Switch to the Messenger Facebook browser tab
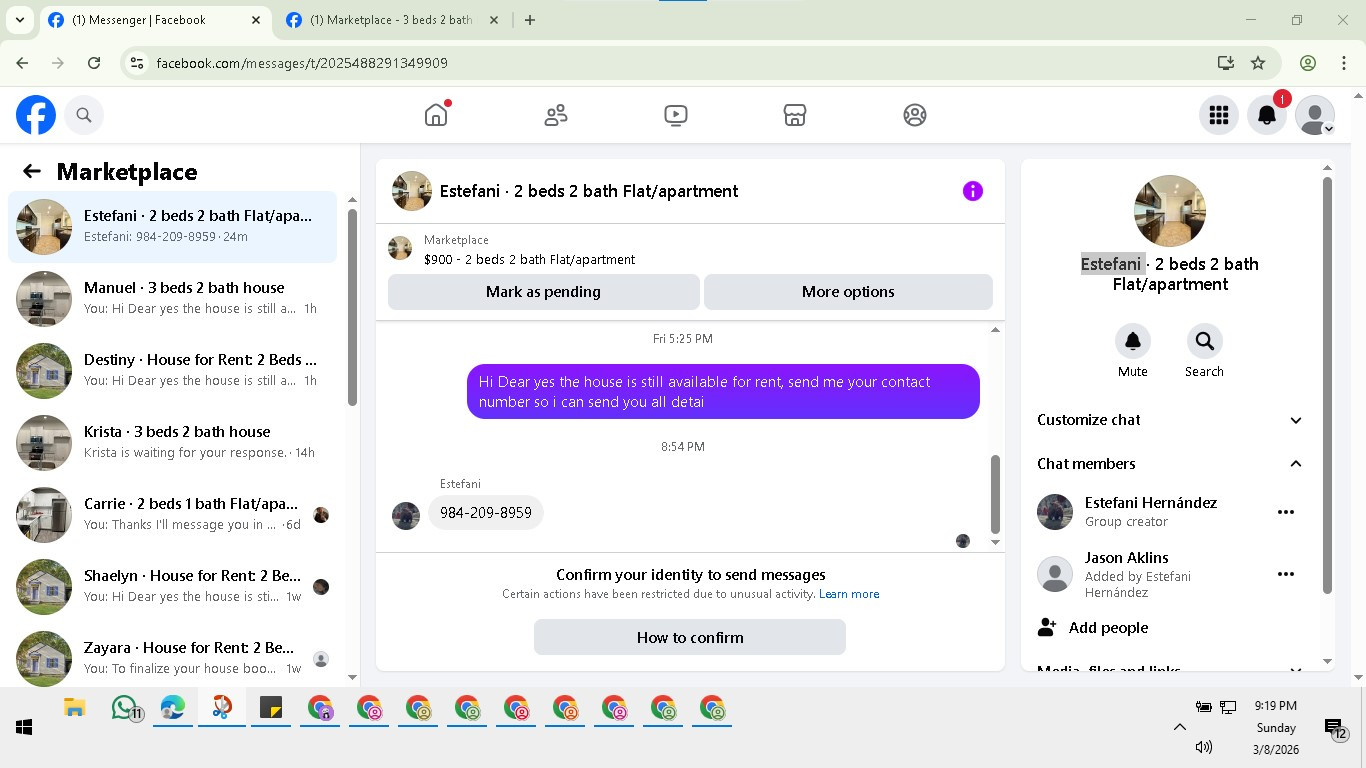The image size is (1366, 768). (x=154, y=20)
